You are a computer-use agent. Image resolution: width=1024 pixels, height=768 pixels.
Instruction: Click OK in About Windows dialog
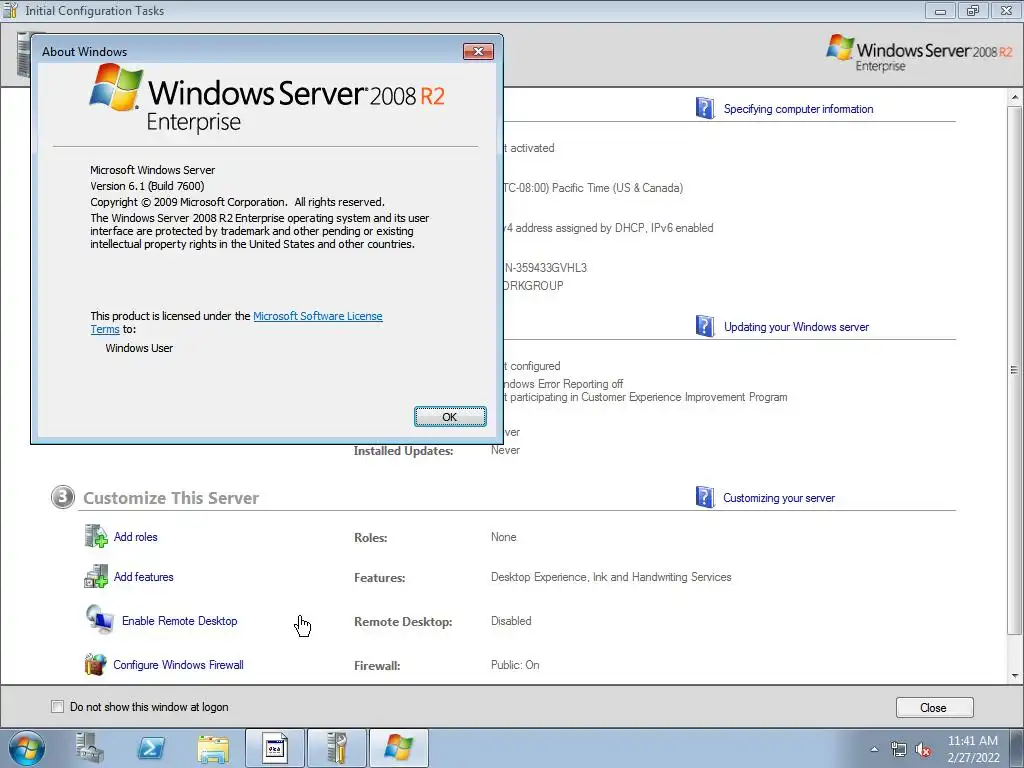[x=450, y=417]
